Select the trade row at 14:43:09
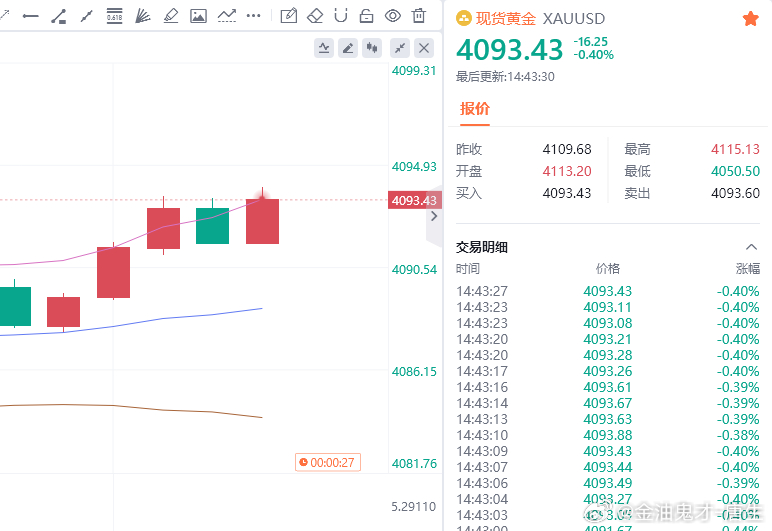 pyautogui.click(x=608, y=451)
